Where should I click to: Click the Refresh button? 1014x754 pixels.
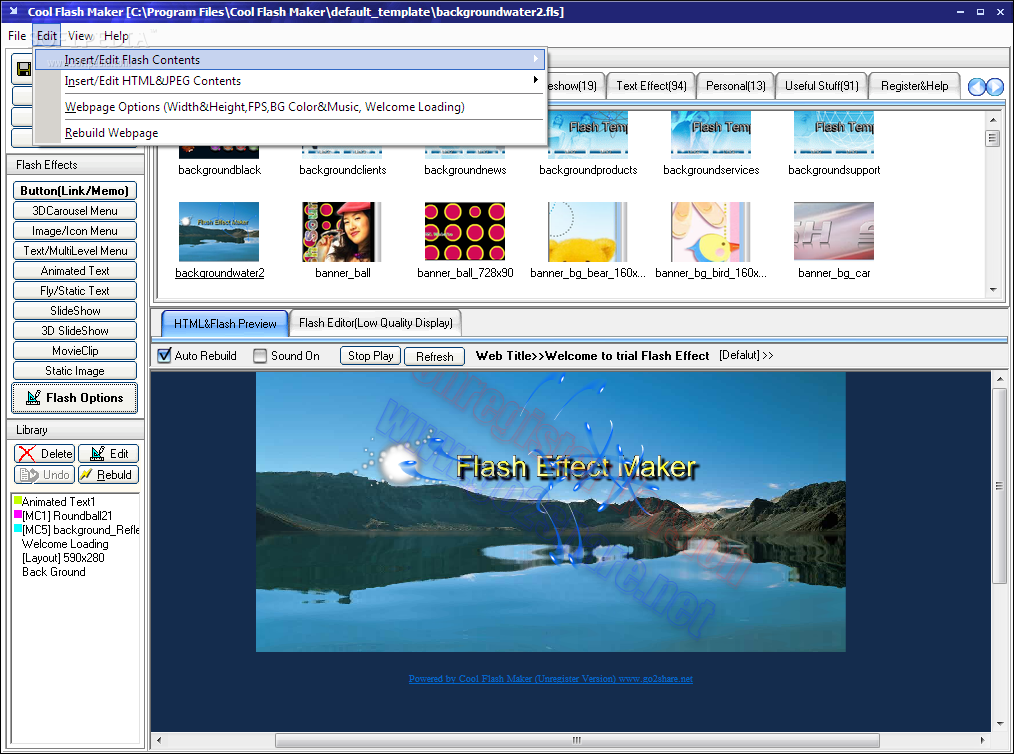(435, 356)
